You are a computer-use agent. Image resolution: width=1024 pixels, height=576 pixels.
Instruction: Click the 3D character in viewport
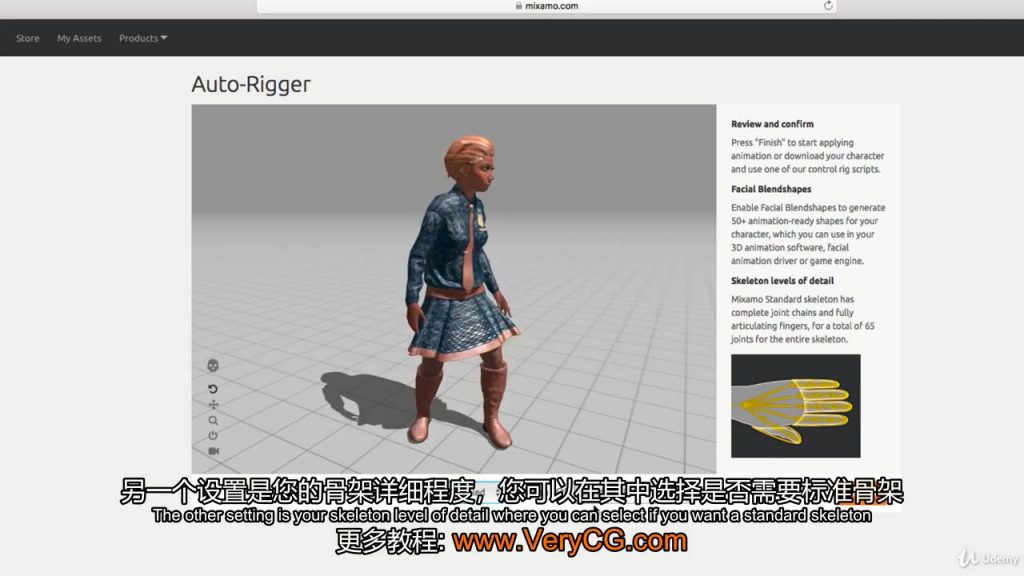click(x=462, y=292)
